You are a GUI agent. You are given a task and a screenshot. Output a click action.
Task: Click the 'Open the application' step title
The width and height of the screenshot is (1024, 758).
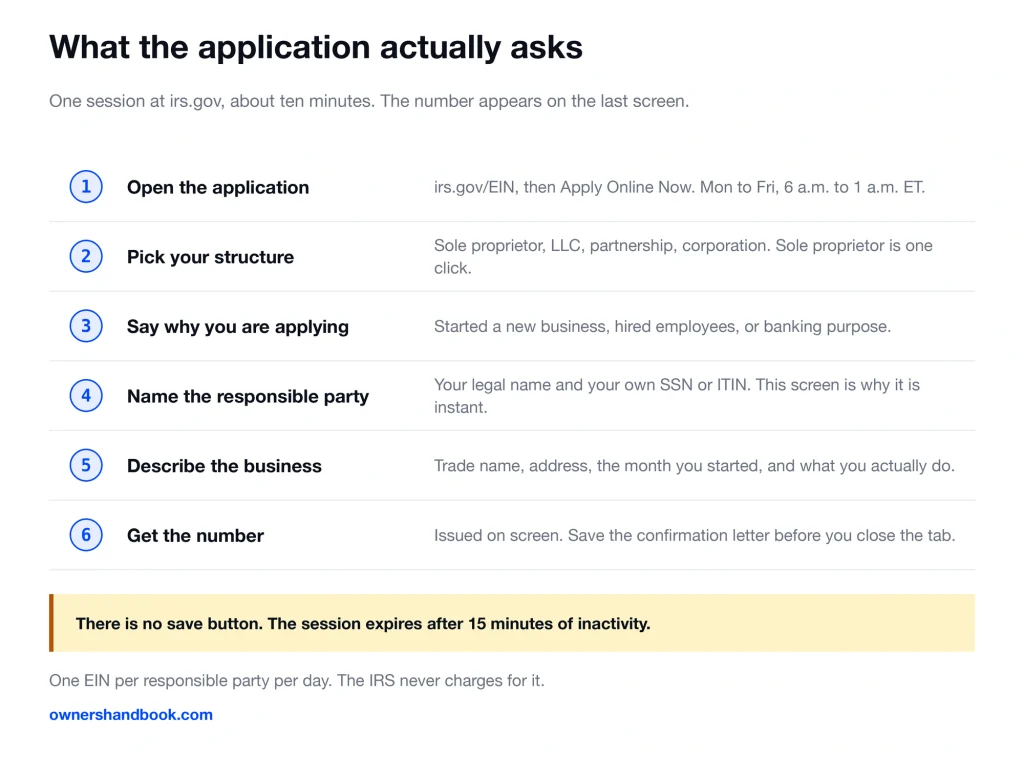[x=217, y=187]
